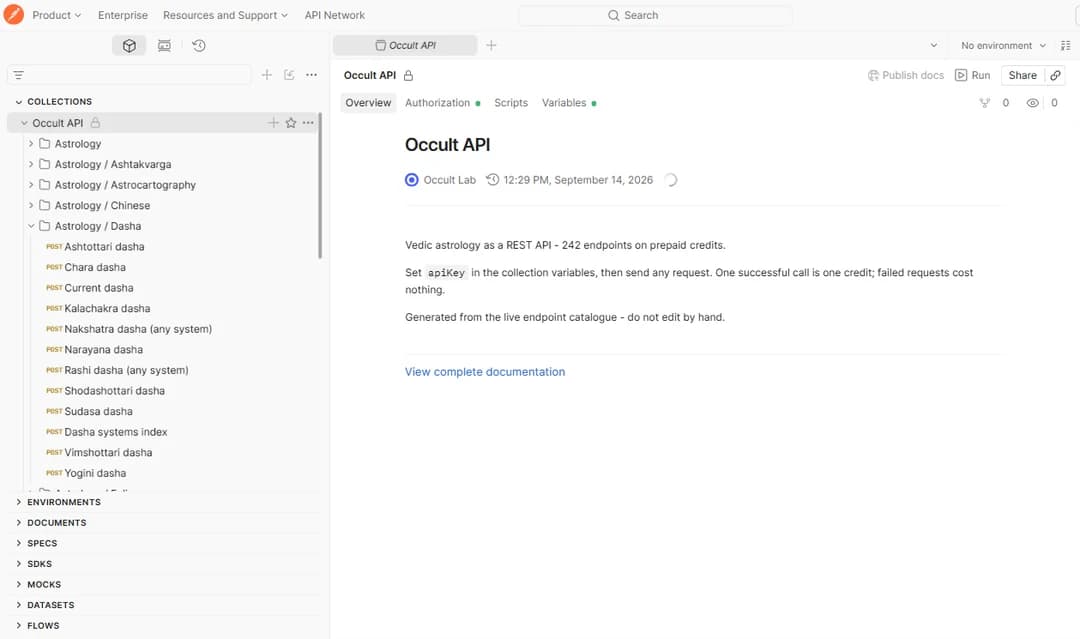1080x639 pixels.
Task: Click the Postman logo icon
Action: click(14, 14)
